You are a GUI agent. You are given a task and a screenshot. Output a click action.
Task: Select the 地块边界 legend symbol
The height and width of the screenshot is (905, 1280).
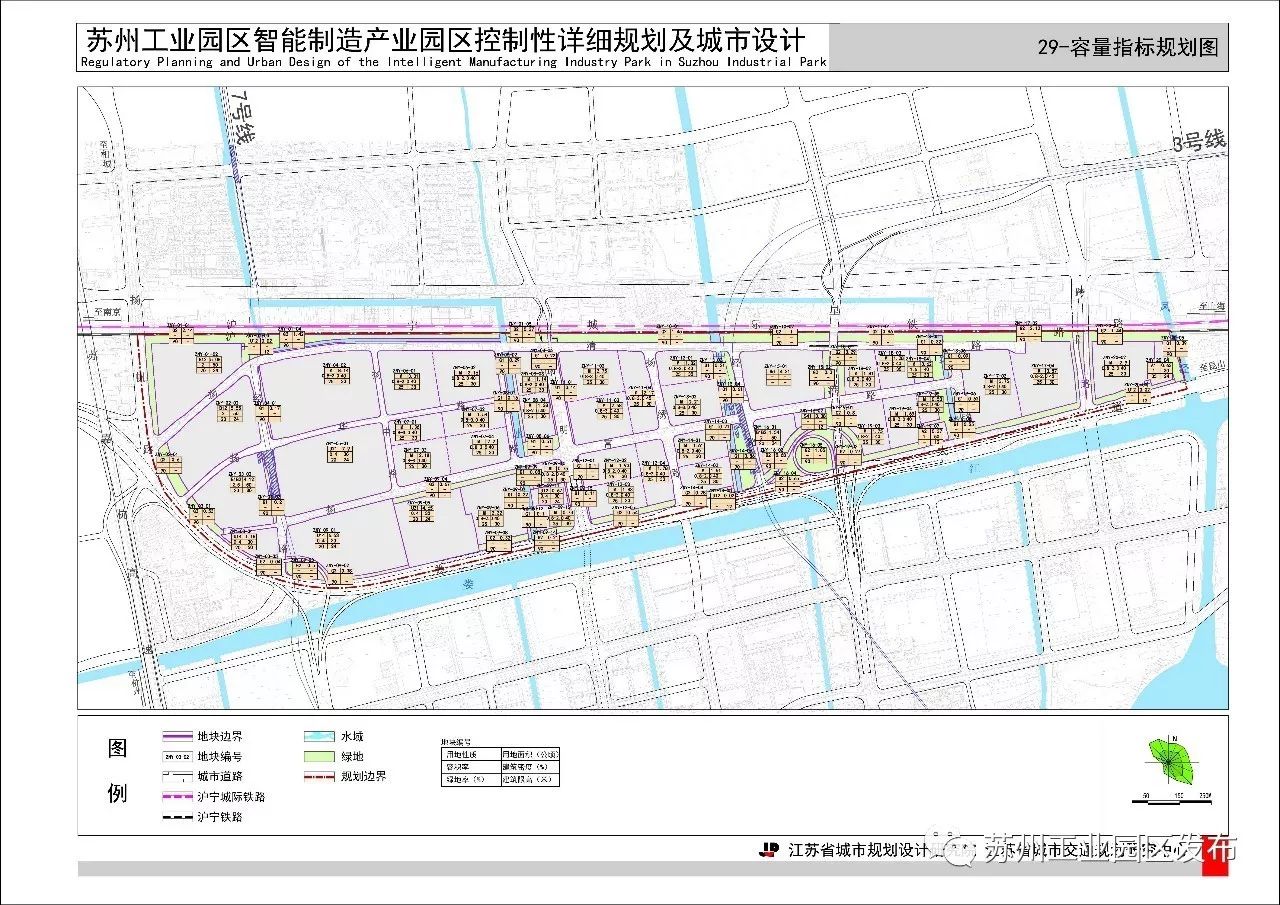click(x=177, y=737)
